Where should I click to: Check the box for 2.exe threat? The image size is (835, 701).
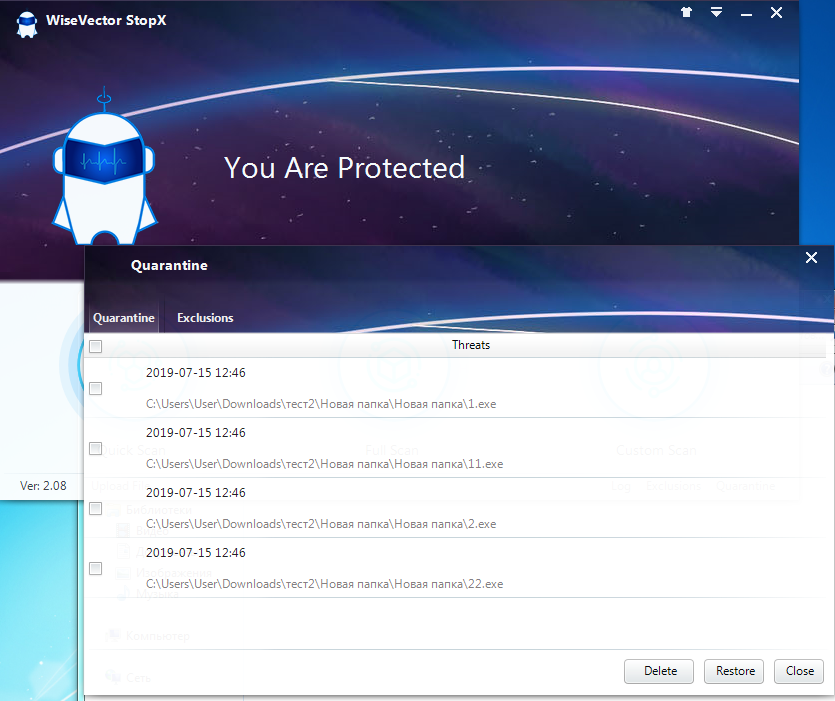pos(96,509)
